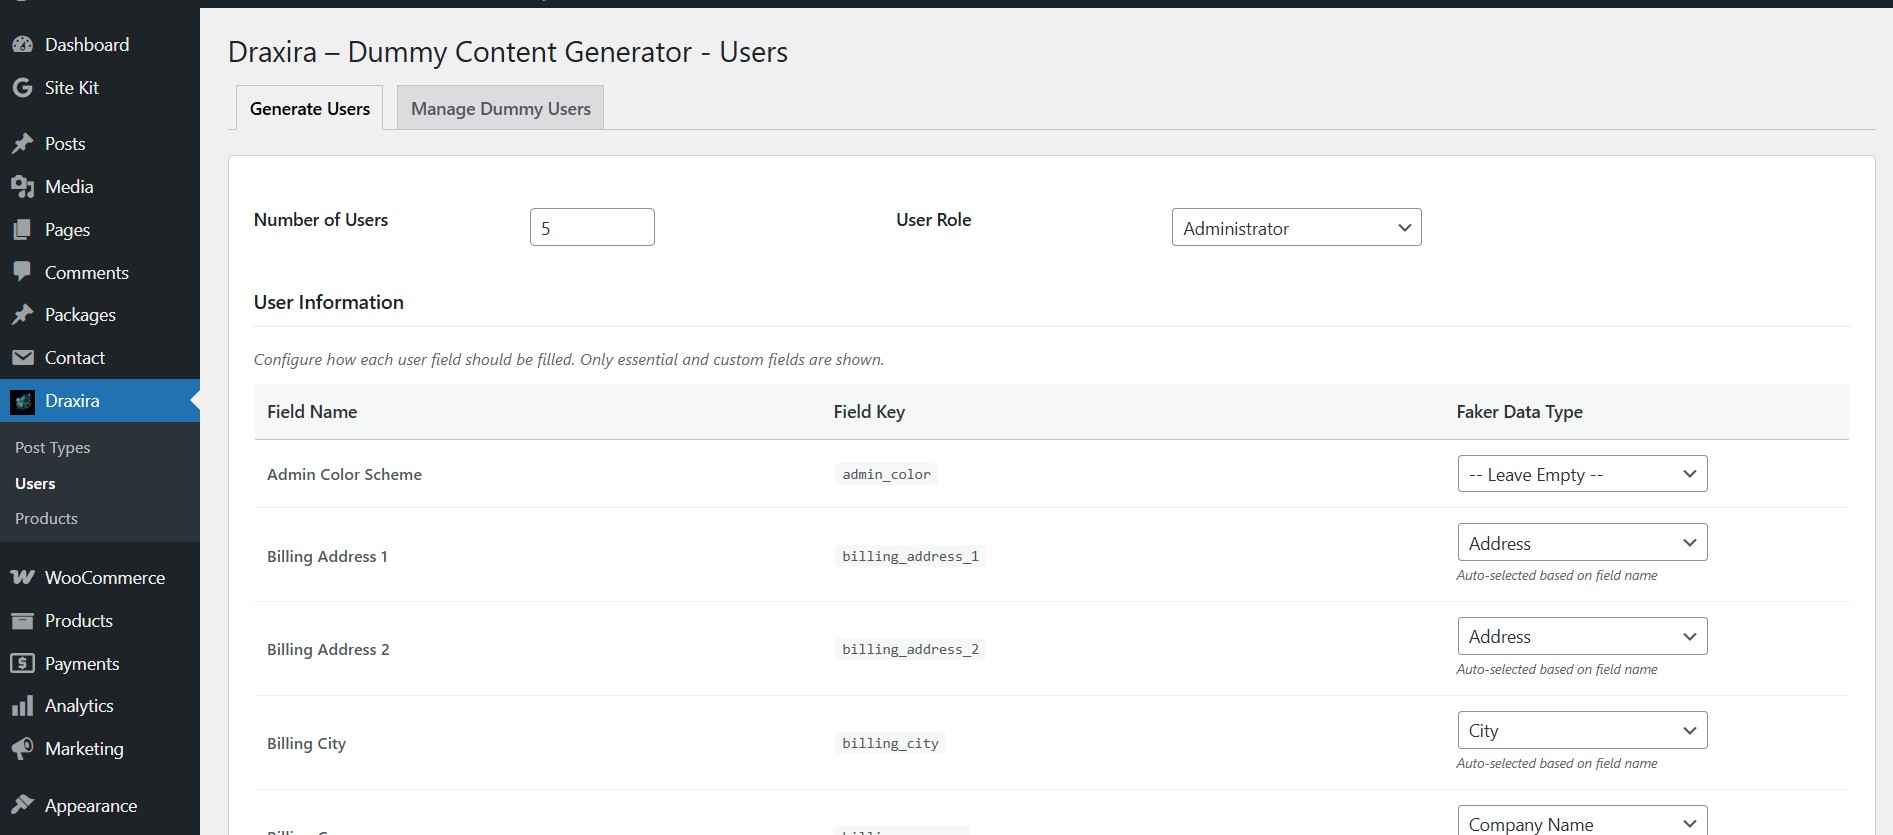Viewport: 1893px width, 835px height.
Task: Click the User Information heading
Action: coord(329,302)
